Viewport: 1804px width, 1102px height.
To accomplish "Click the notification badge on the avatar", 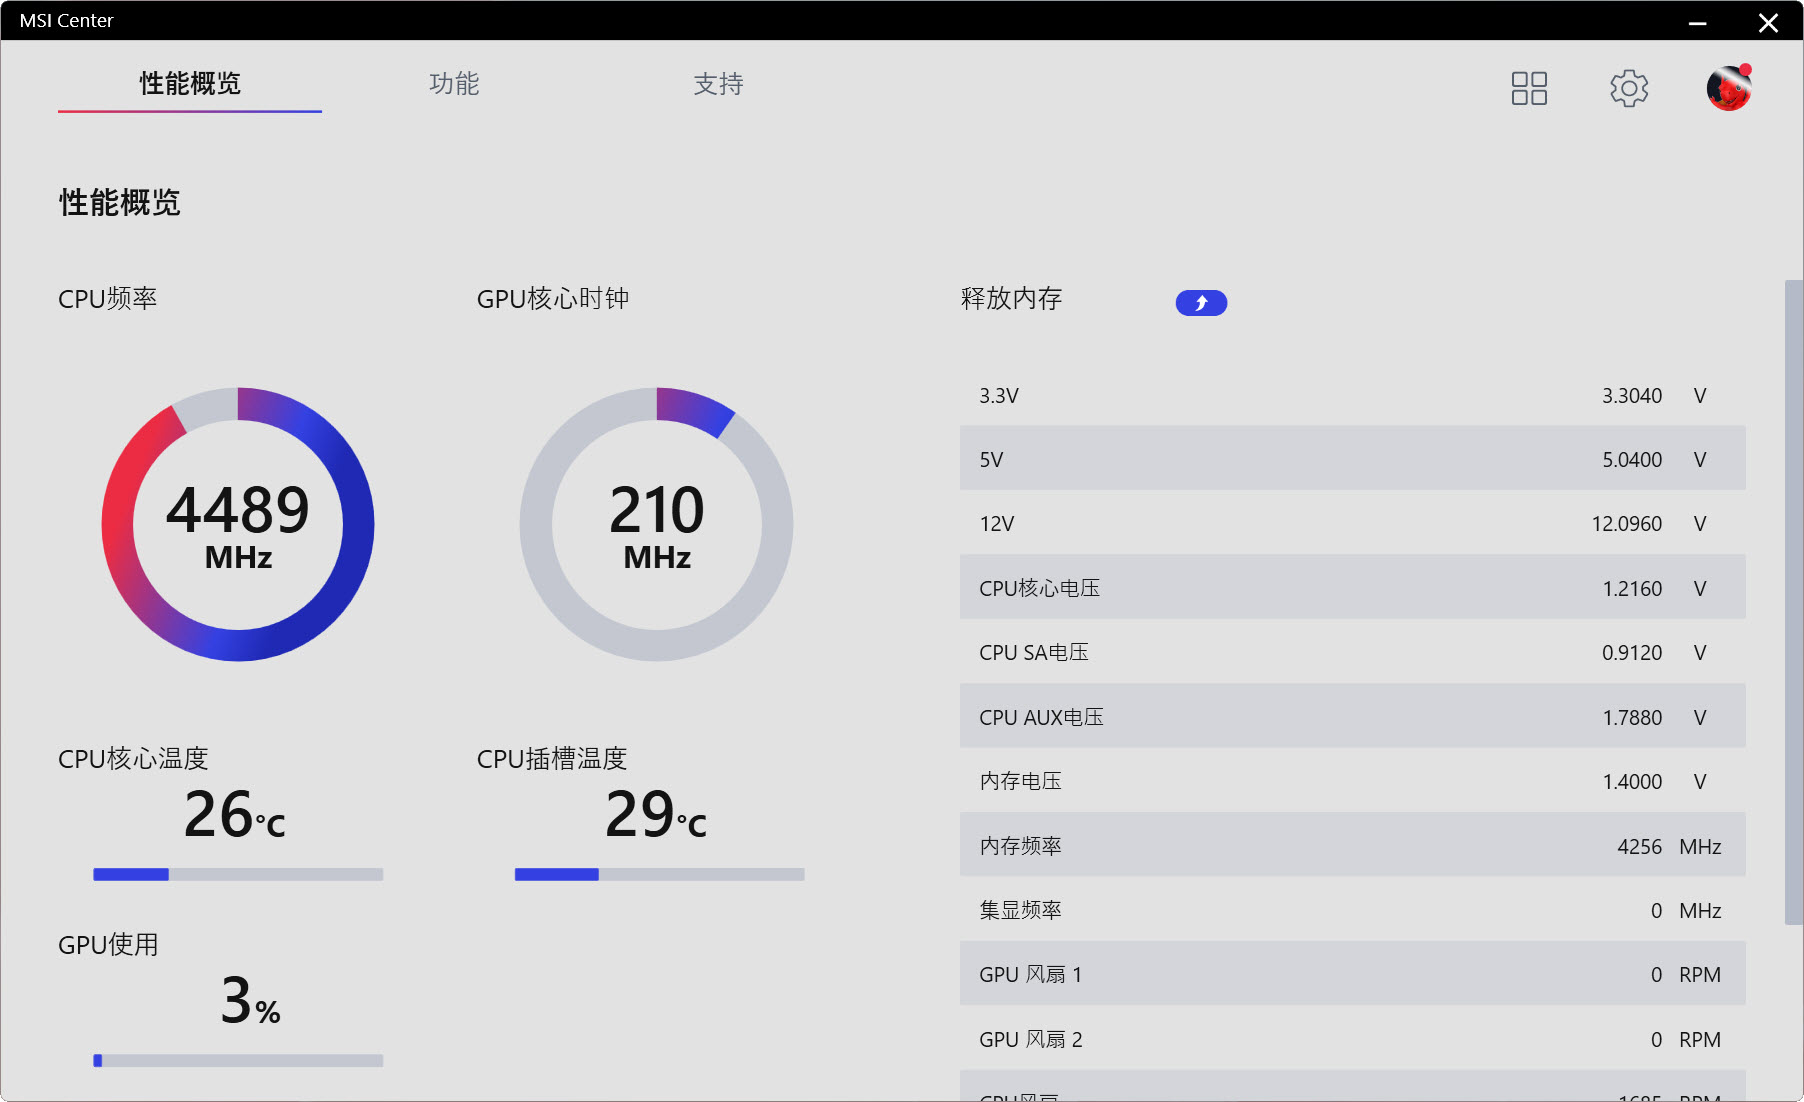I will pyautogui.click(x=1744, y=69).
